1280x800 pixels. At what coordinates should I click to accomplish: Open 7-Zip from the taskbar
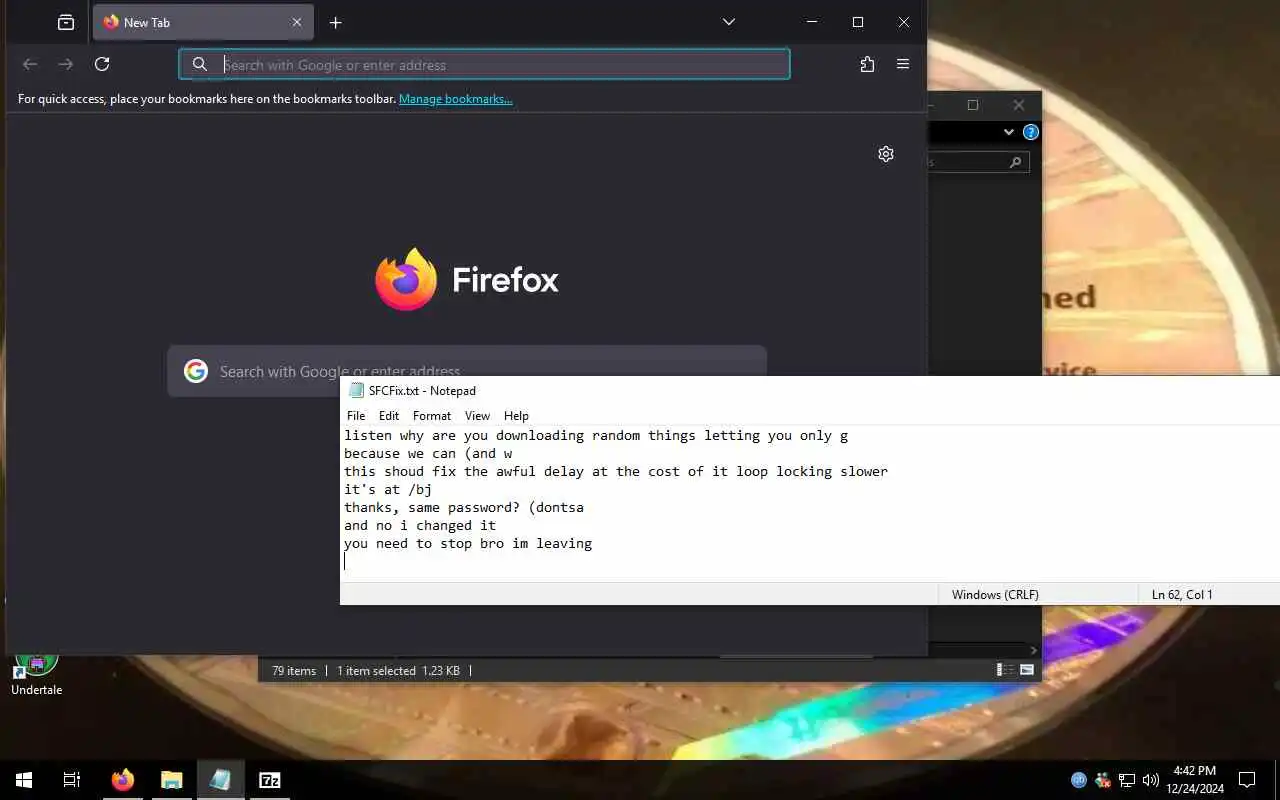[270, 780]
